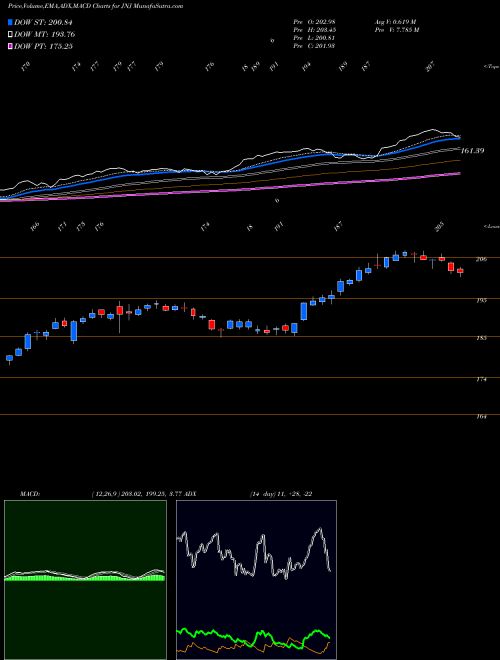Click the 207 top label above EMA chart
This screenshot has width=500, height=660.
pyautogui.click(x=430, y=67)
